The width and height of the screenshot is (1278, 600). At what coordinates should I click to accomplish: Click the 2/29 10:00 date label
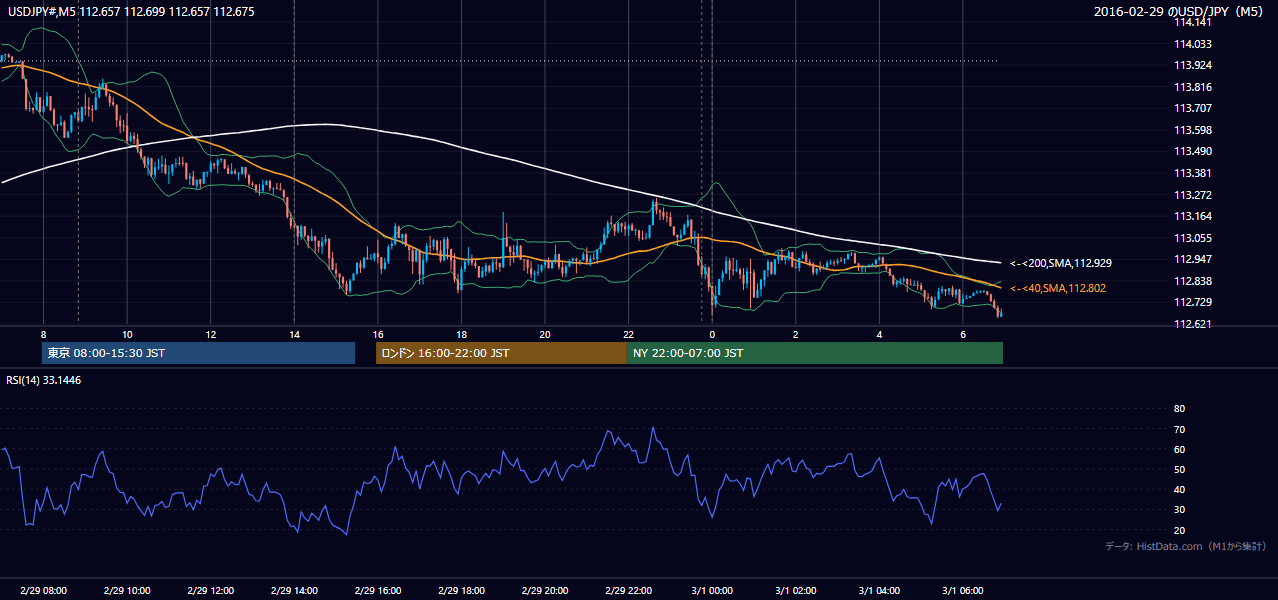pos(127,591)
